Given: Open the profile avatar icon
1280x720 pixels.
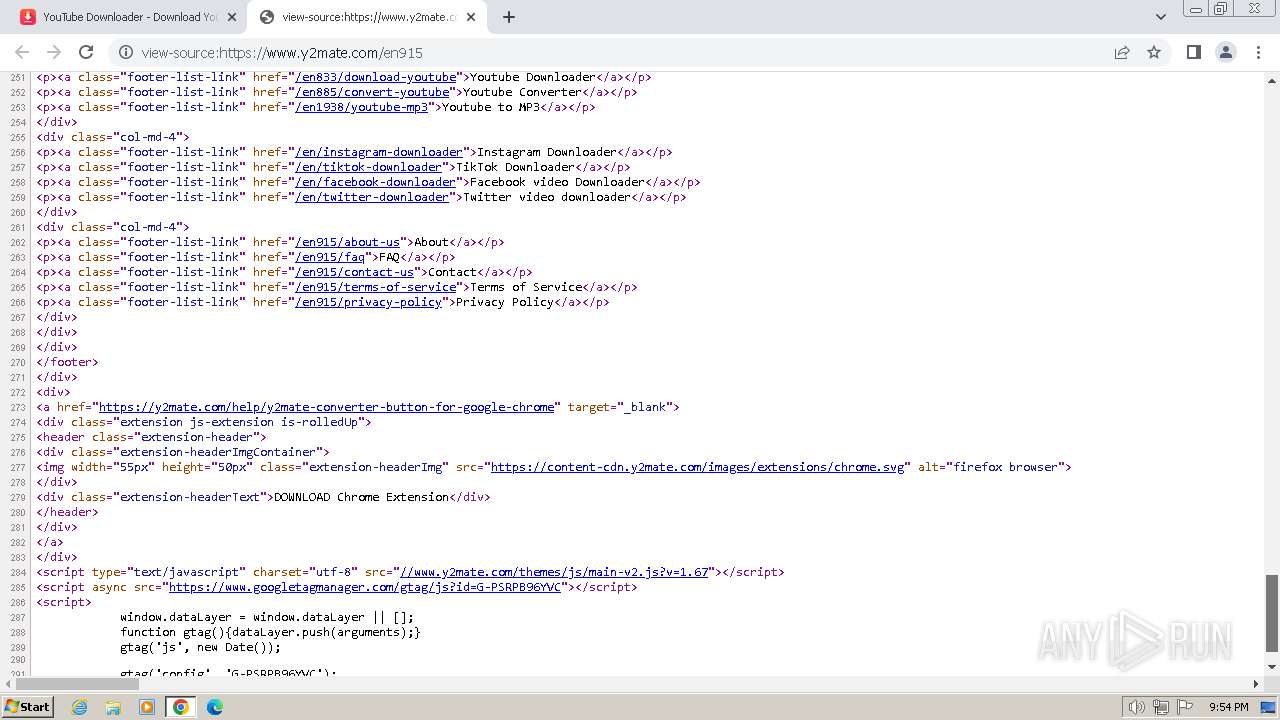Looking at the screenshot, I should coord(1225,52).
